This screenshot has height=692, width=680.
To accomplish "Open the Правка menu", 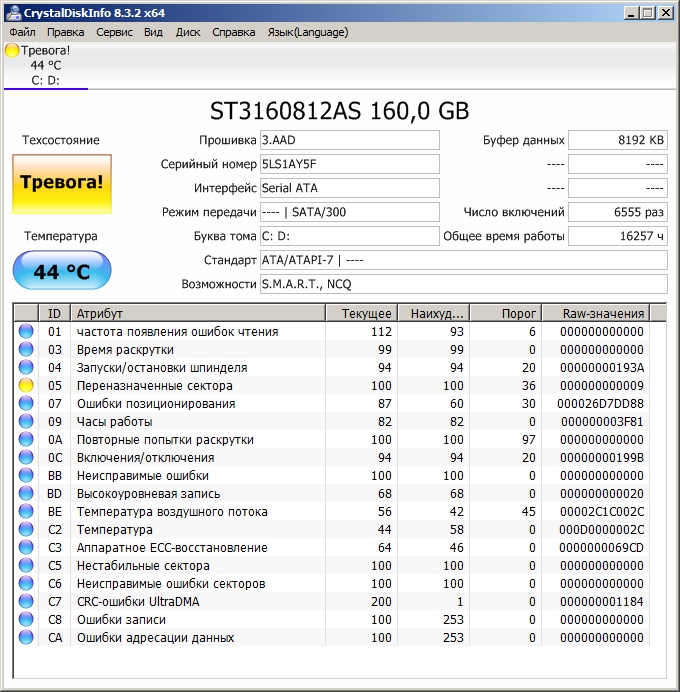I will click(x=65, y=32).
